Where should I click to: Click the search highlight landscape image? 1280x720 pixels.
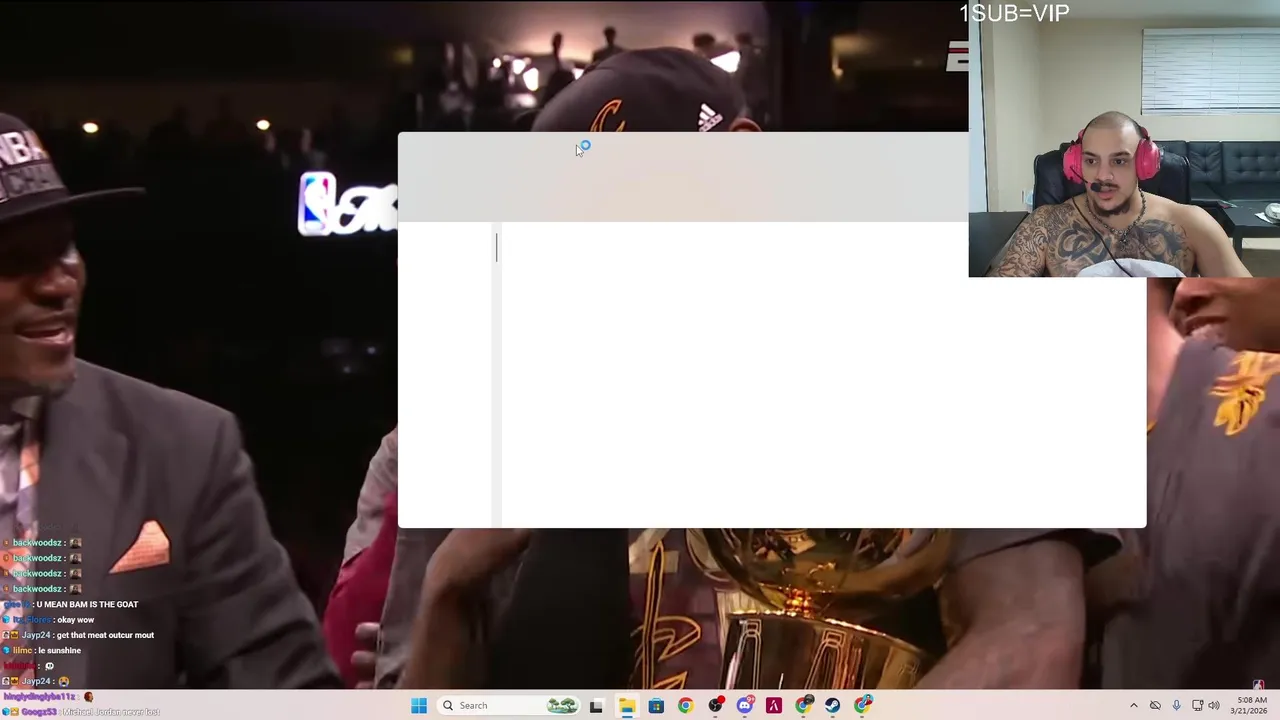click(x=562, y=705)
